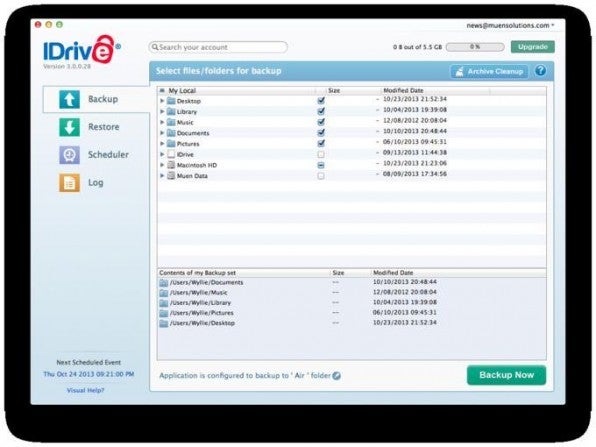The width and height of the screenshot is (596, 447).
Task: Click the Desktop folder icon in My Local
Action: [171, 101]
